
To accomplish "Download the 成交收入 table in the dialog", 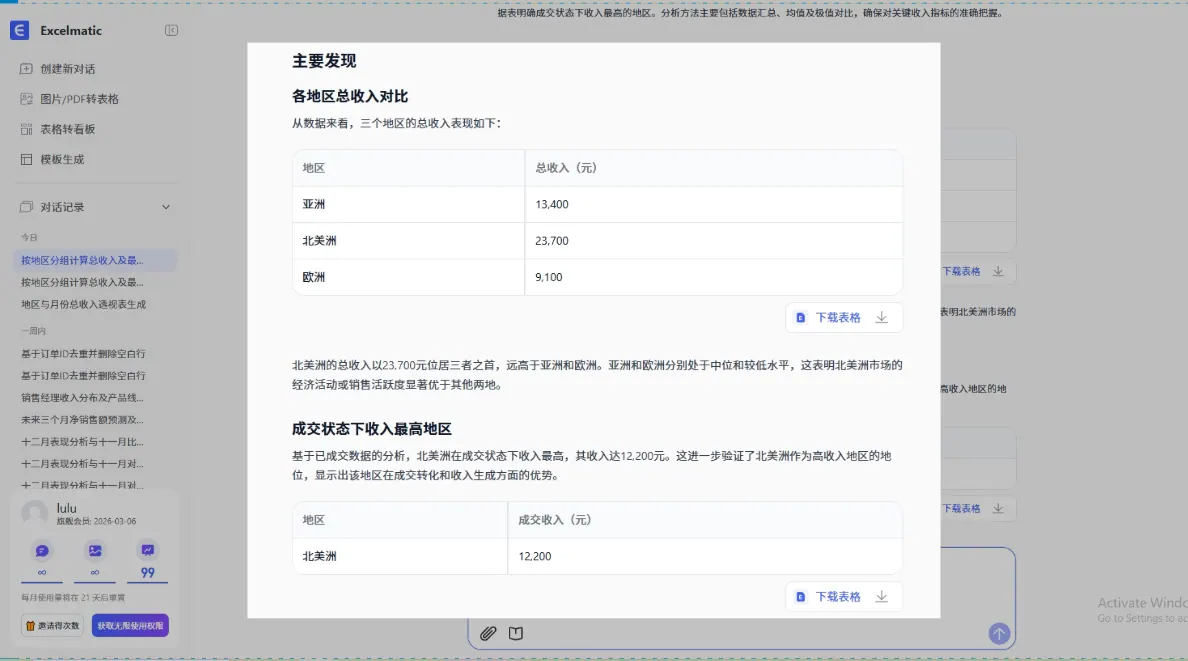I will [844, 597].
